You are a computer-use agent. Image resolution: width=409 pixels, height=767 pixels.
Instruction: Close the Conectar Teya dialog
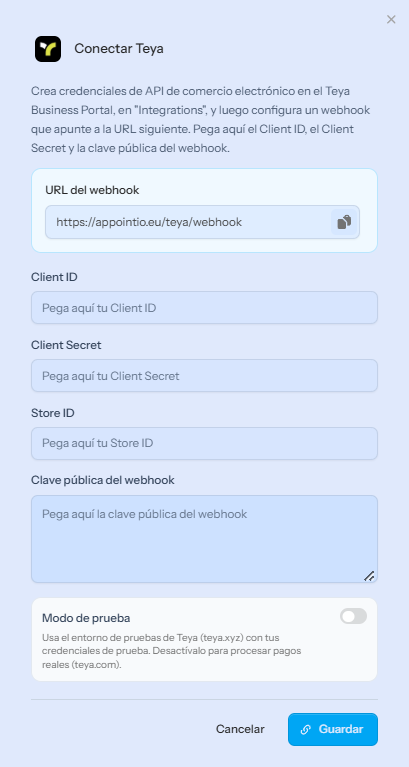(391, 20)
